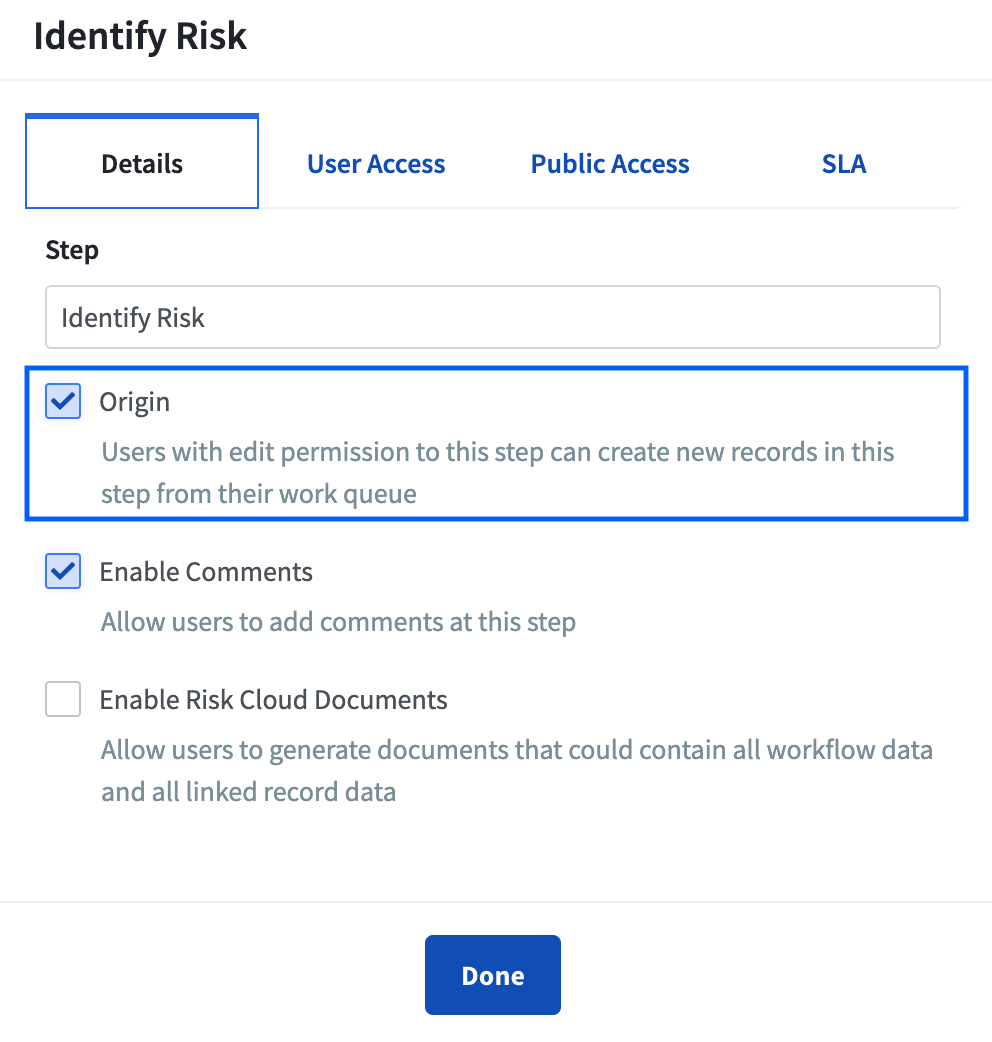The height and width of the screenshot is (1042, 992).
Task: Disable the Enable Comments checkbox
Action: [x=63, y=571]
